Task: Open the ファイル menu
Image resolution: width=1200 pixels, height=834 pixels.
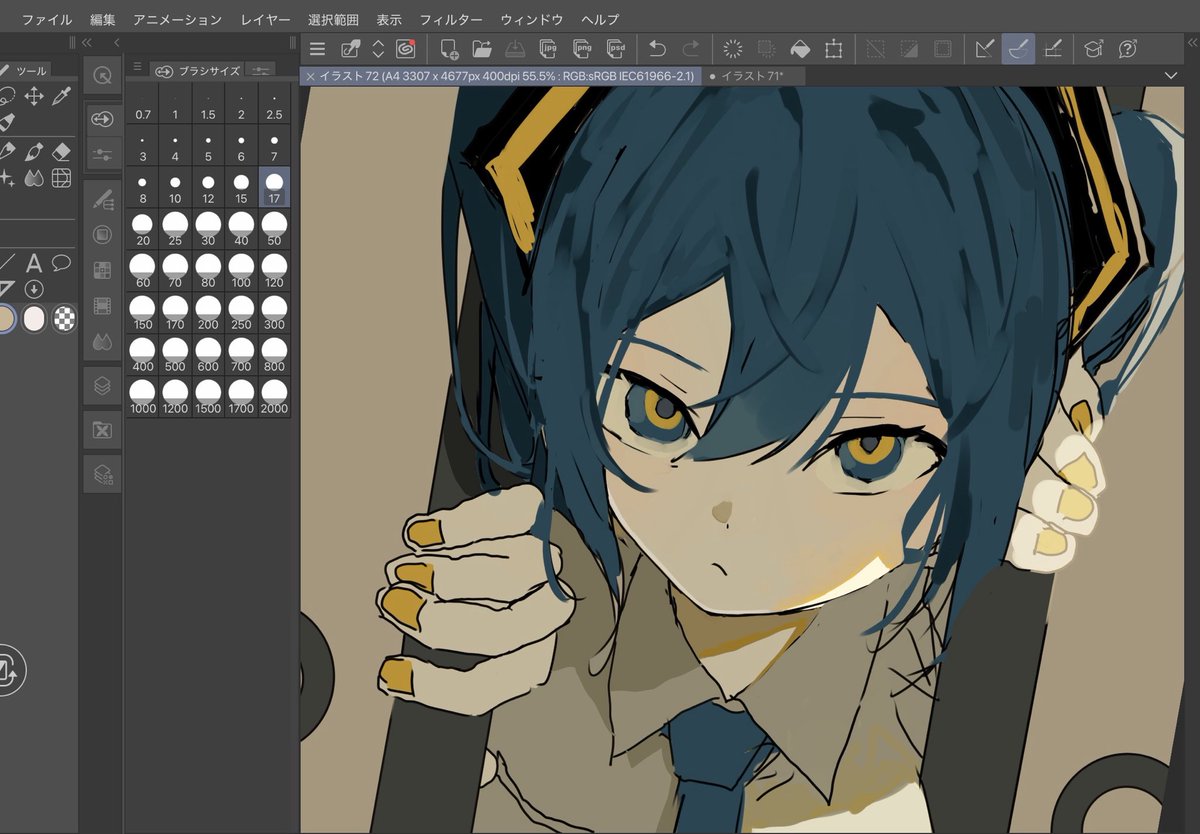Action: pos(47,19)
